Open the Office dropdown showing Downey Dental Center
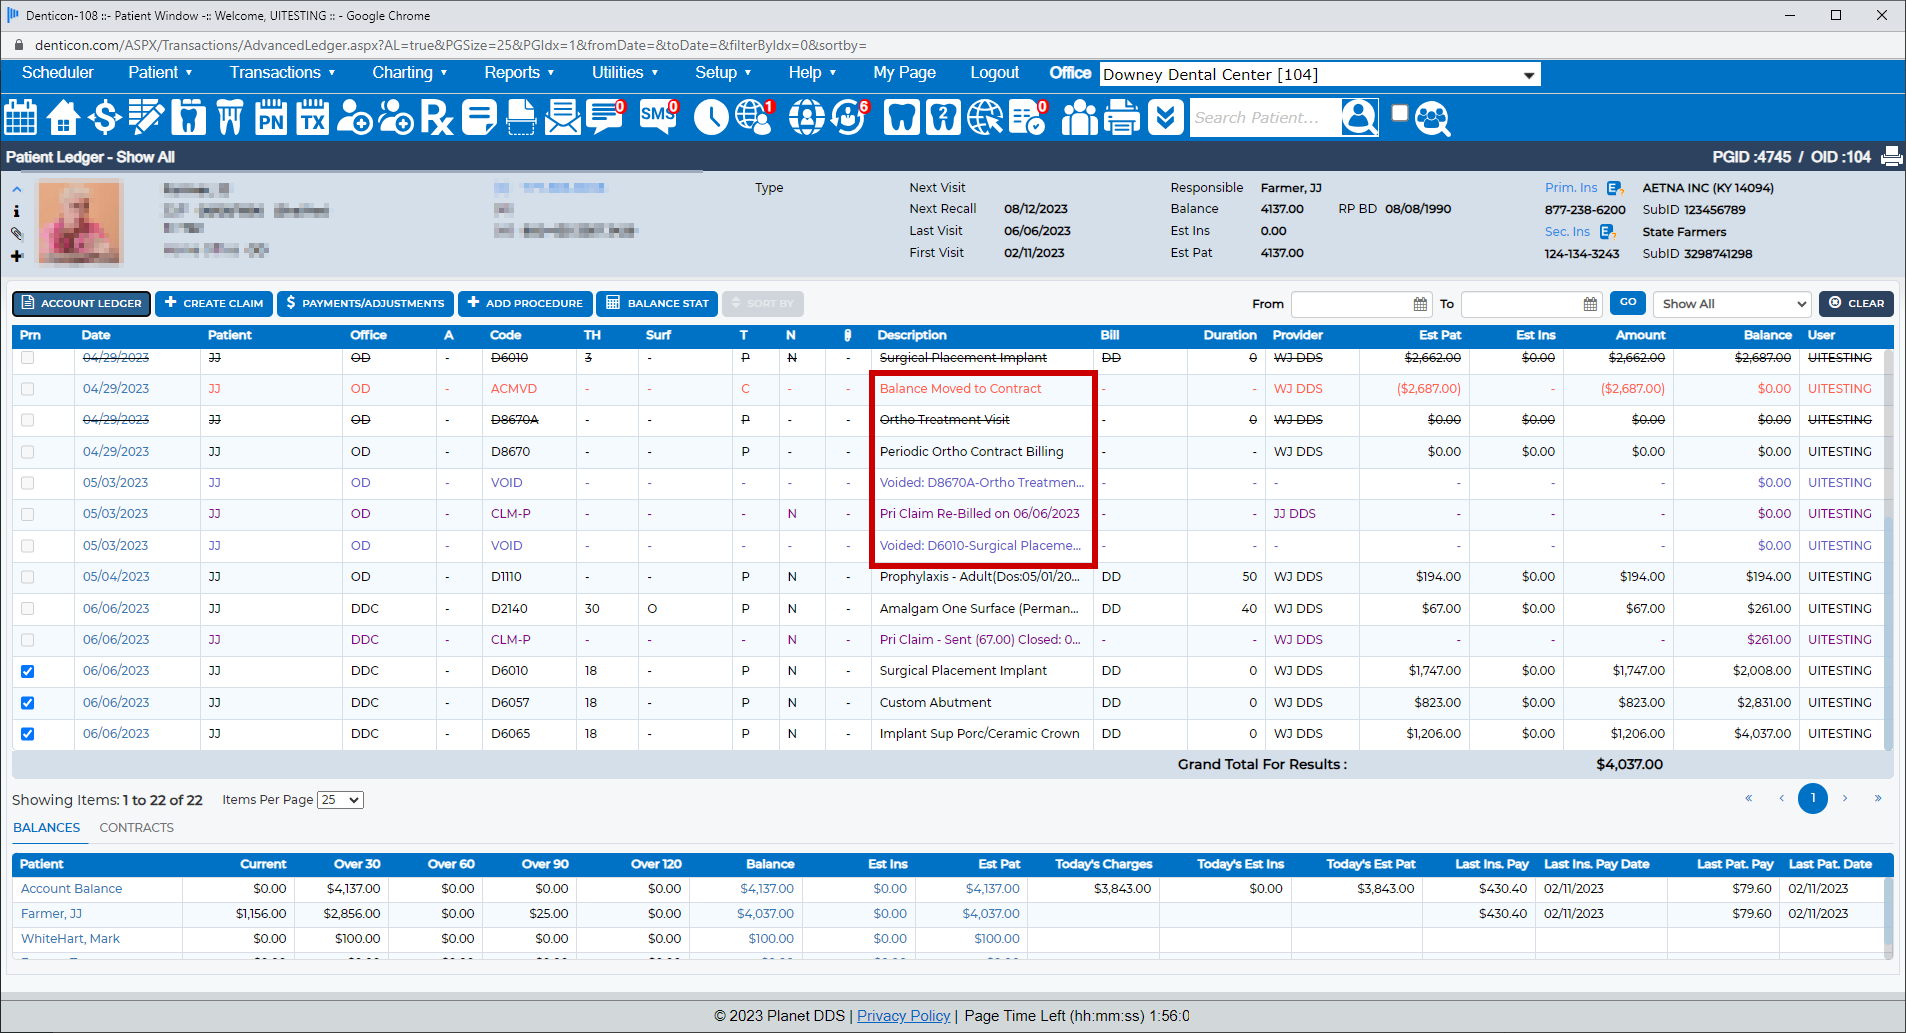1906x1033 pixels. [x=1319, y=75]
